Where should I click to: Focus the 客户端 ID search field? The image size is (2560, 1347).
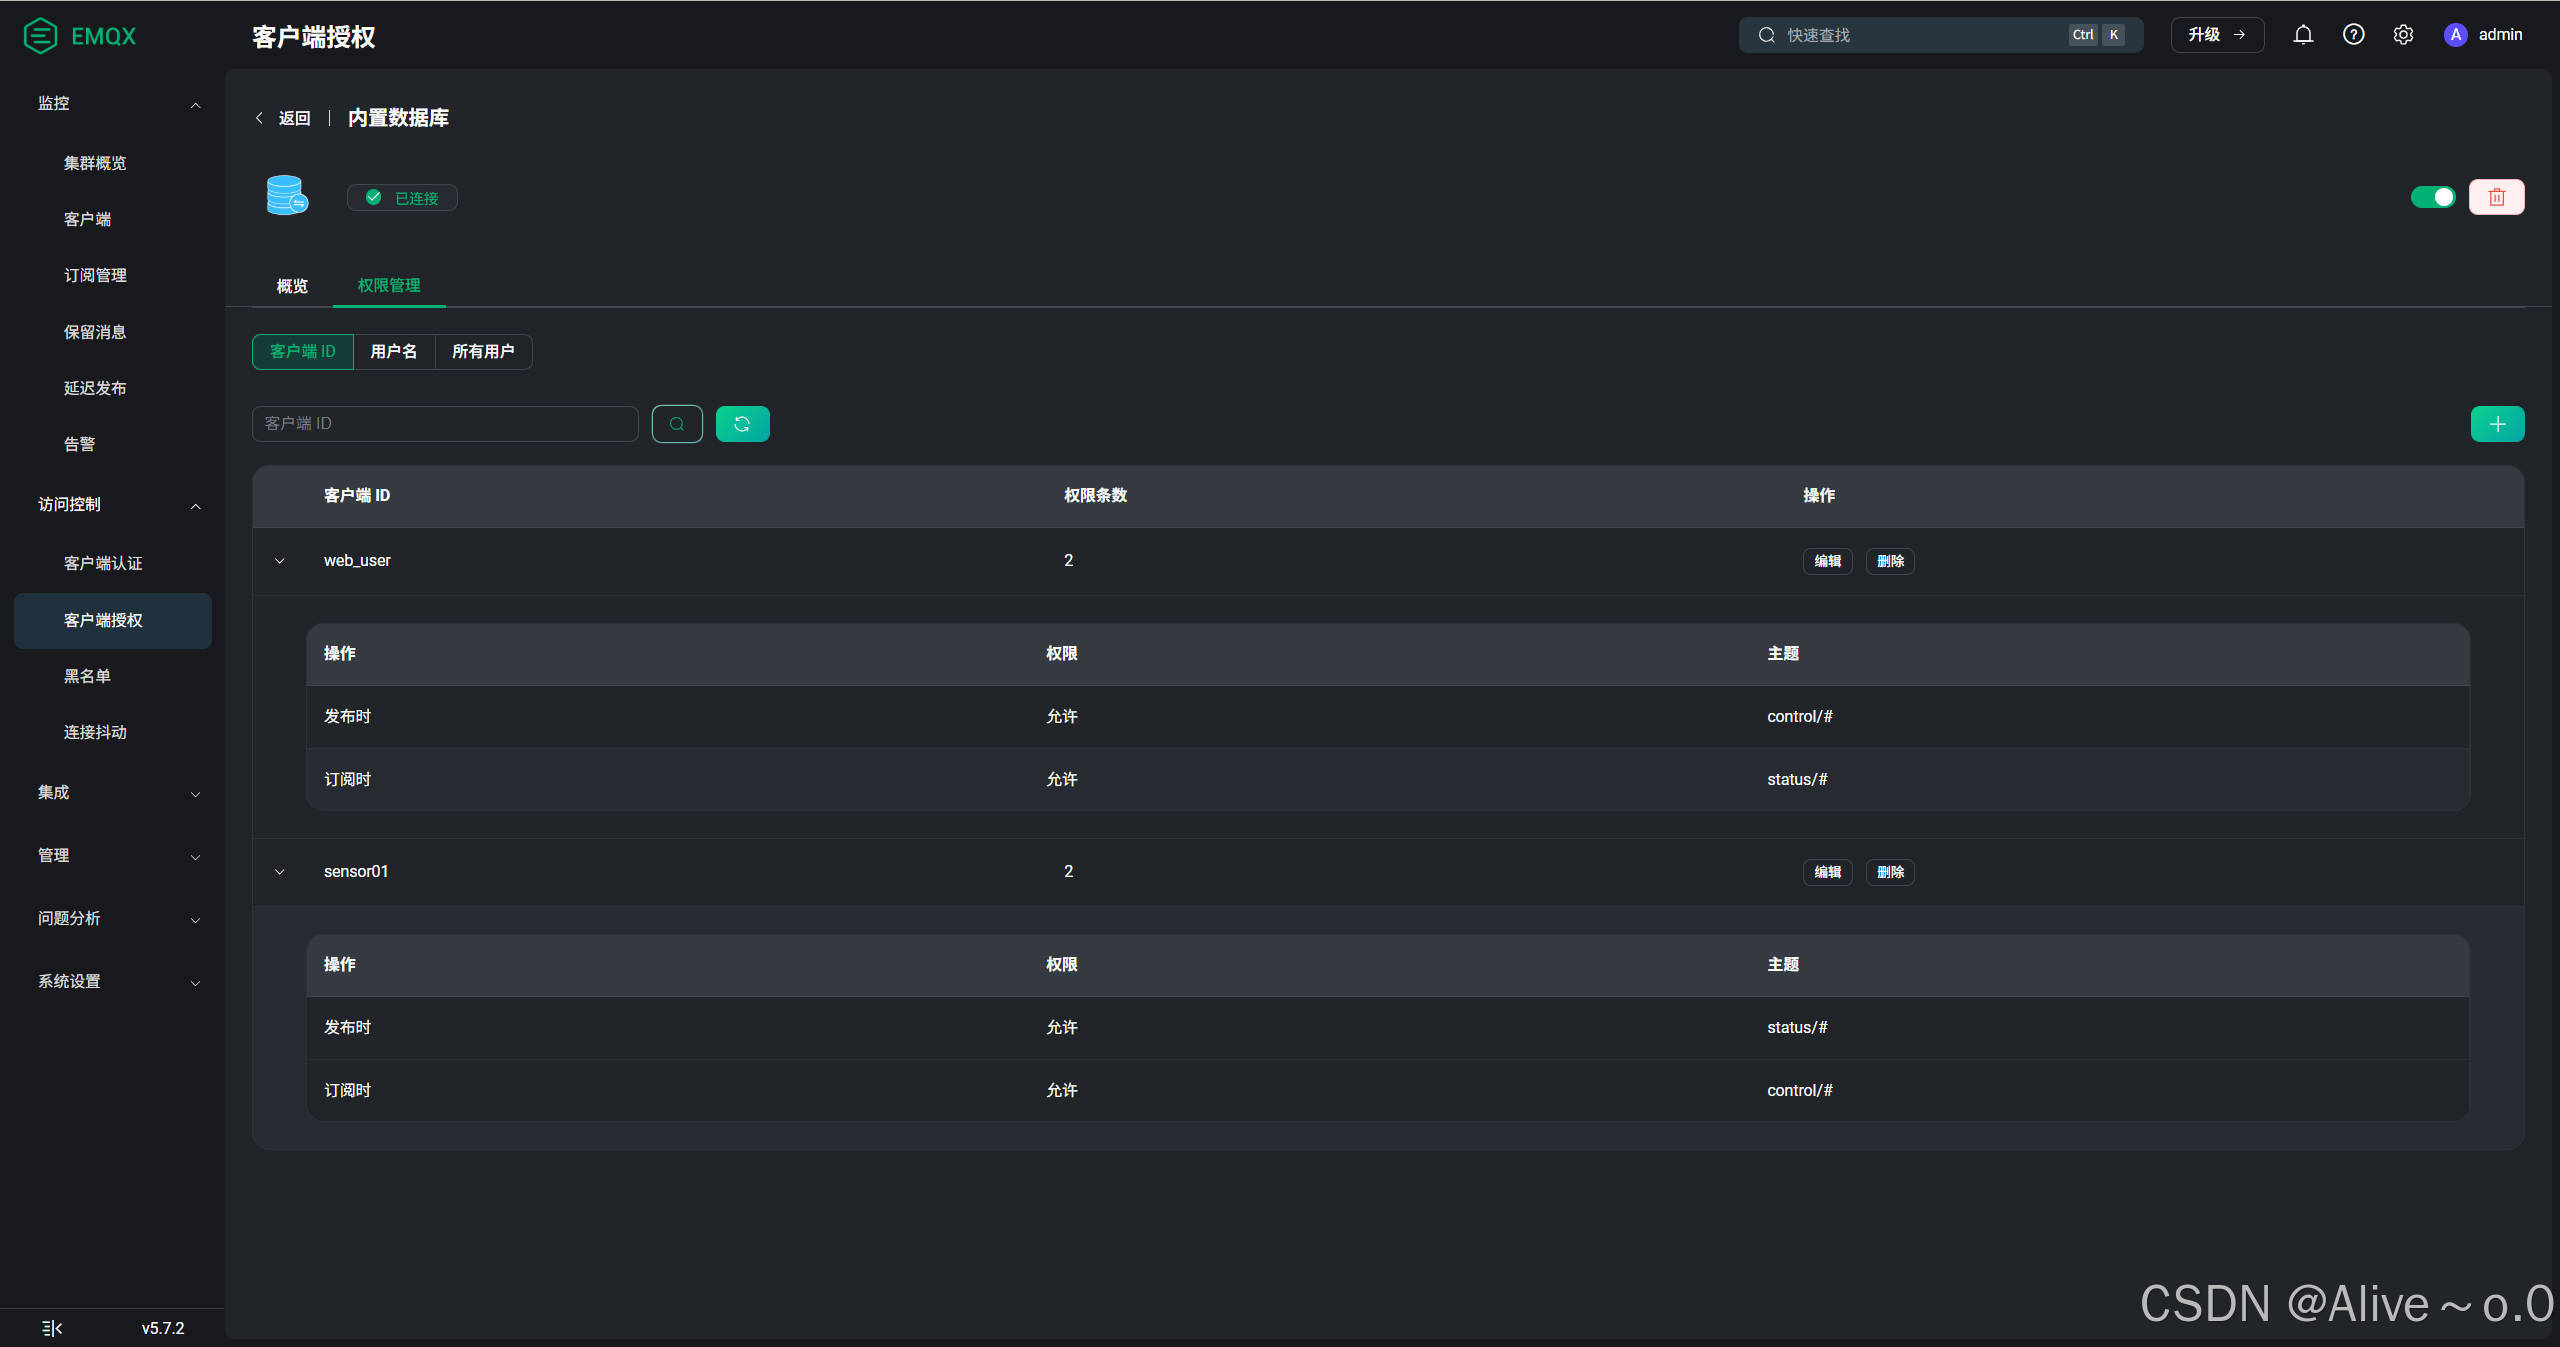point(445,424)
